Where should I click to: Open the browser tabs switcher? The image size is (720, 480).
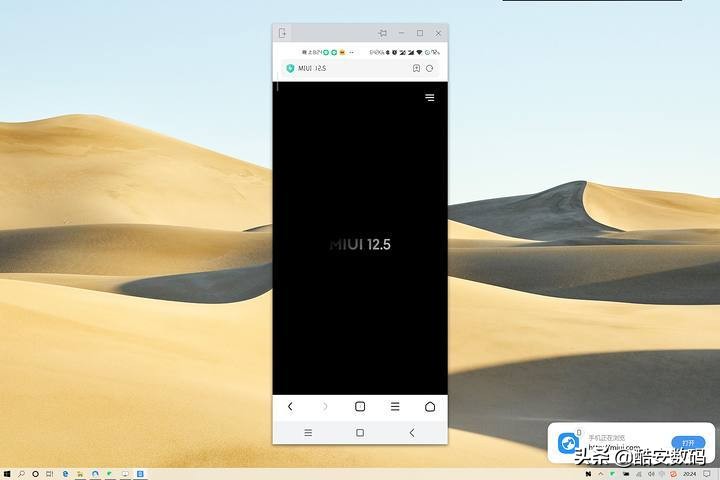(360, 407)
